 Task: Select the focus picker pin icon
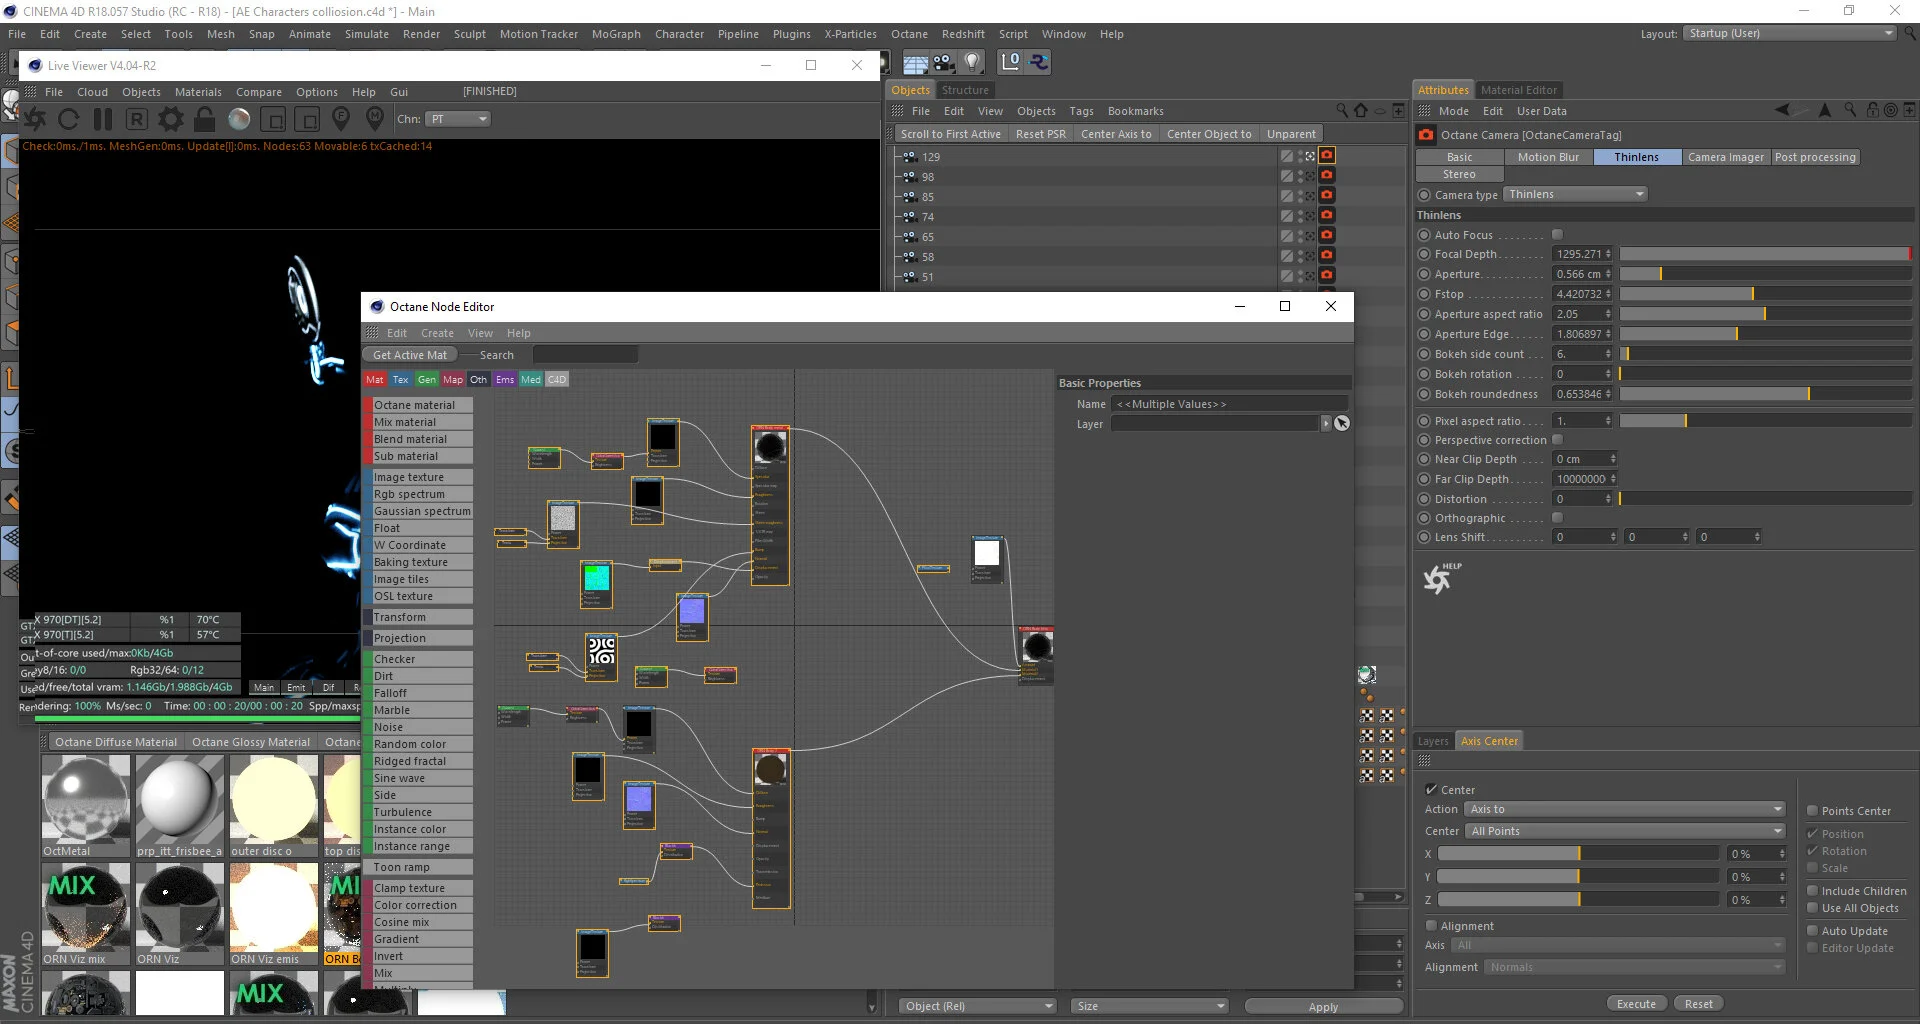click(341, 119)
